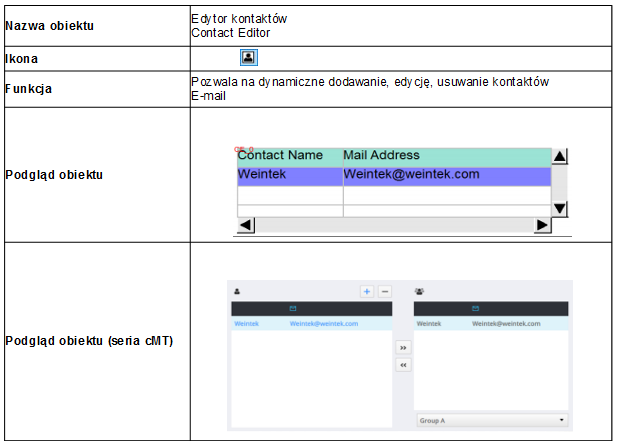The image size is (617, 444).
Task: Click the scroll left arrow of contact table
Action: [245, 225]
